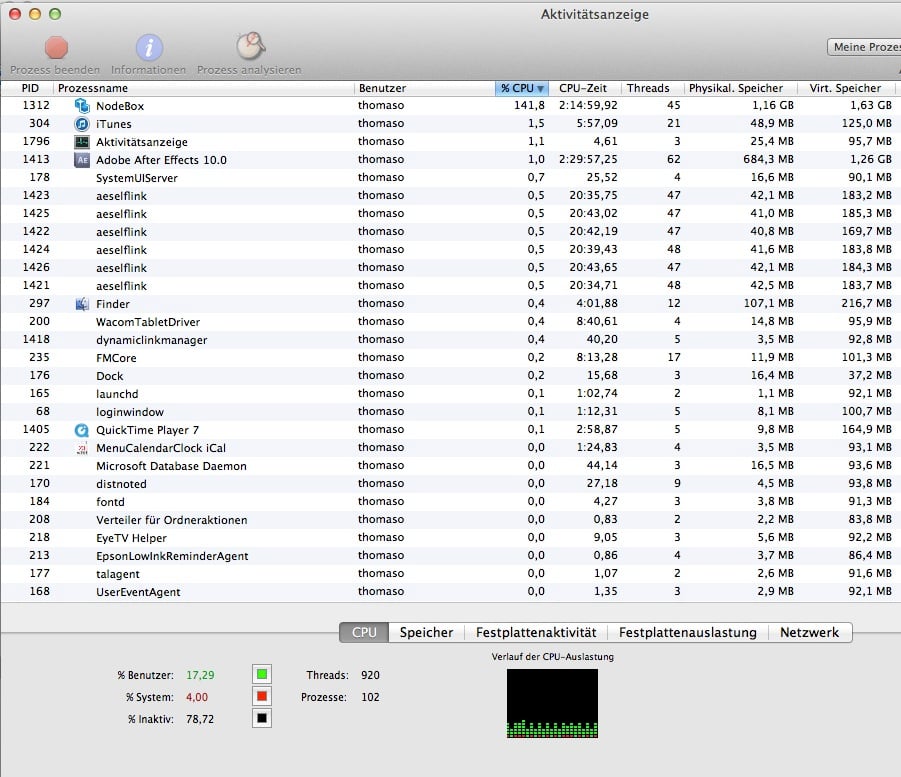Click iTunes CPU time 5:57,09
The image size is (901, 777).
(597, 123)
